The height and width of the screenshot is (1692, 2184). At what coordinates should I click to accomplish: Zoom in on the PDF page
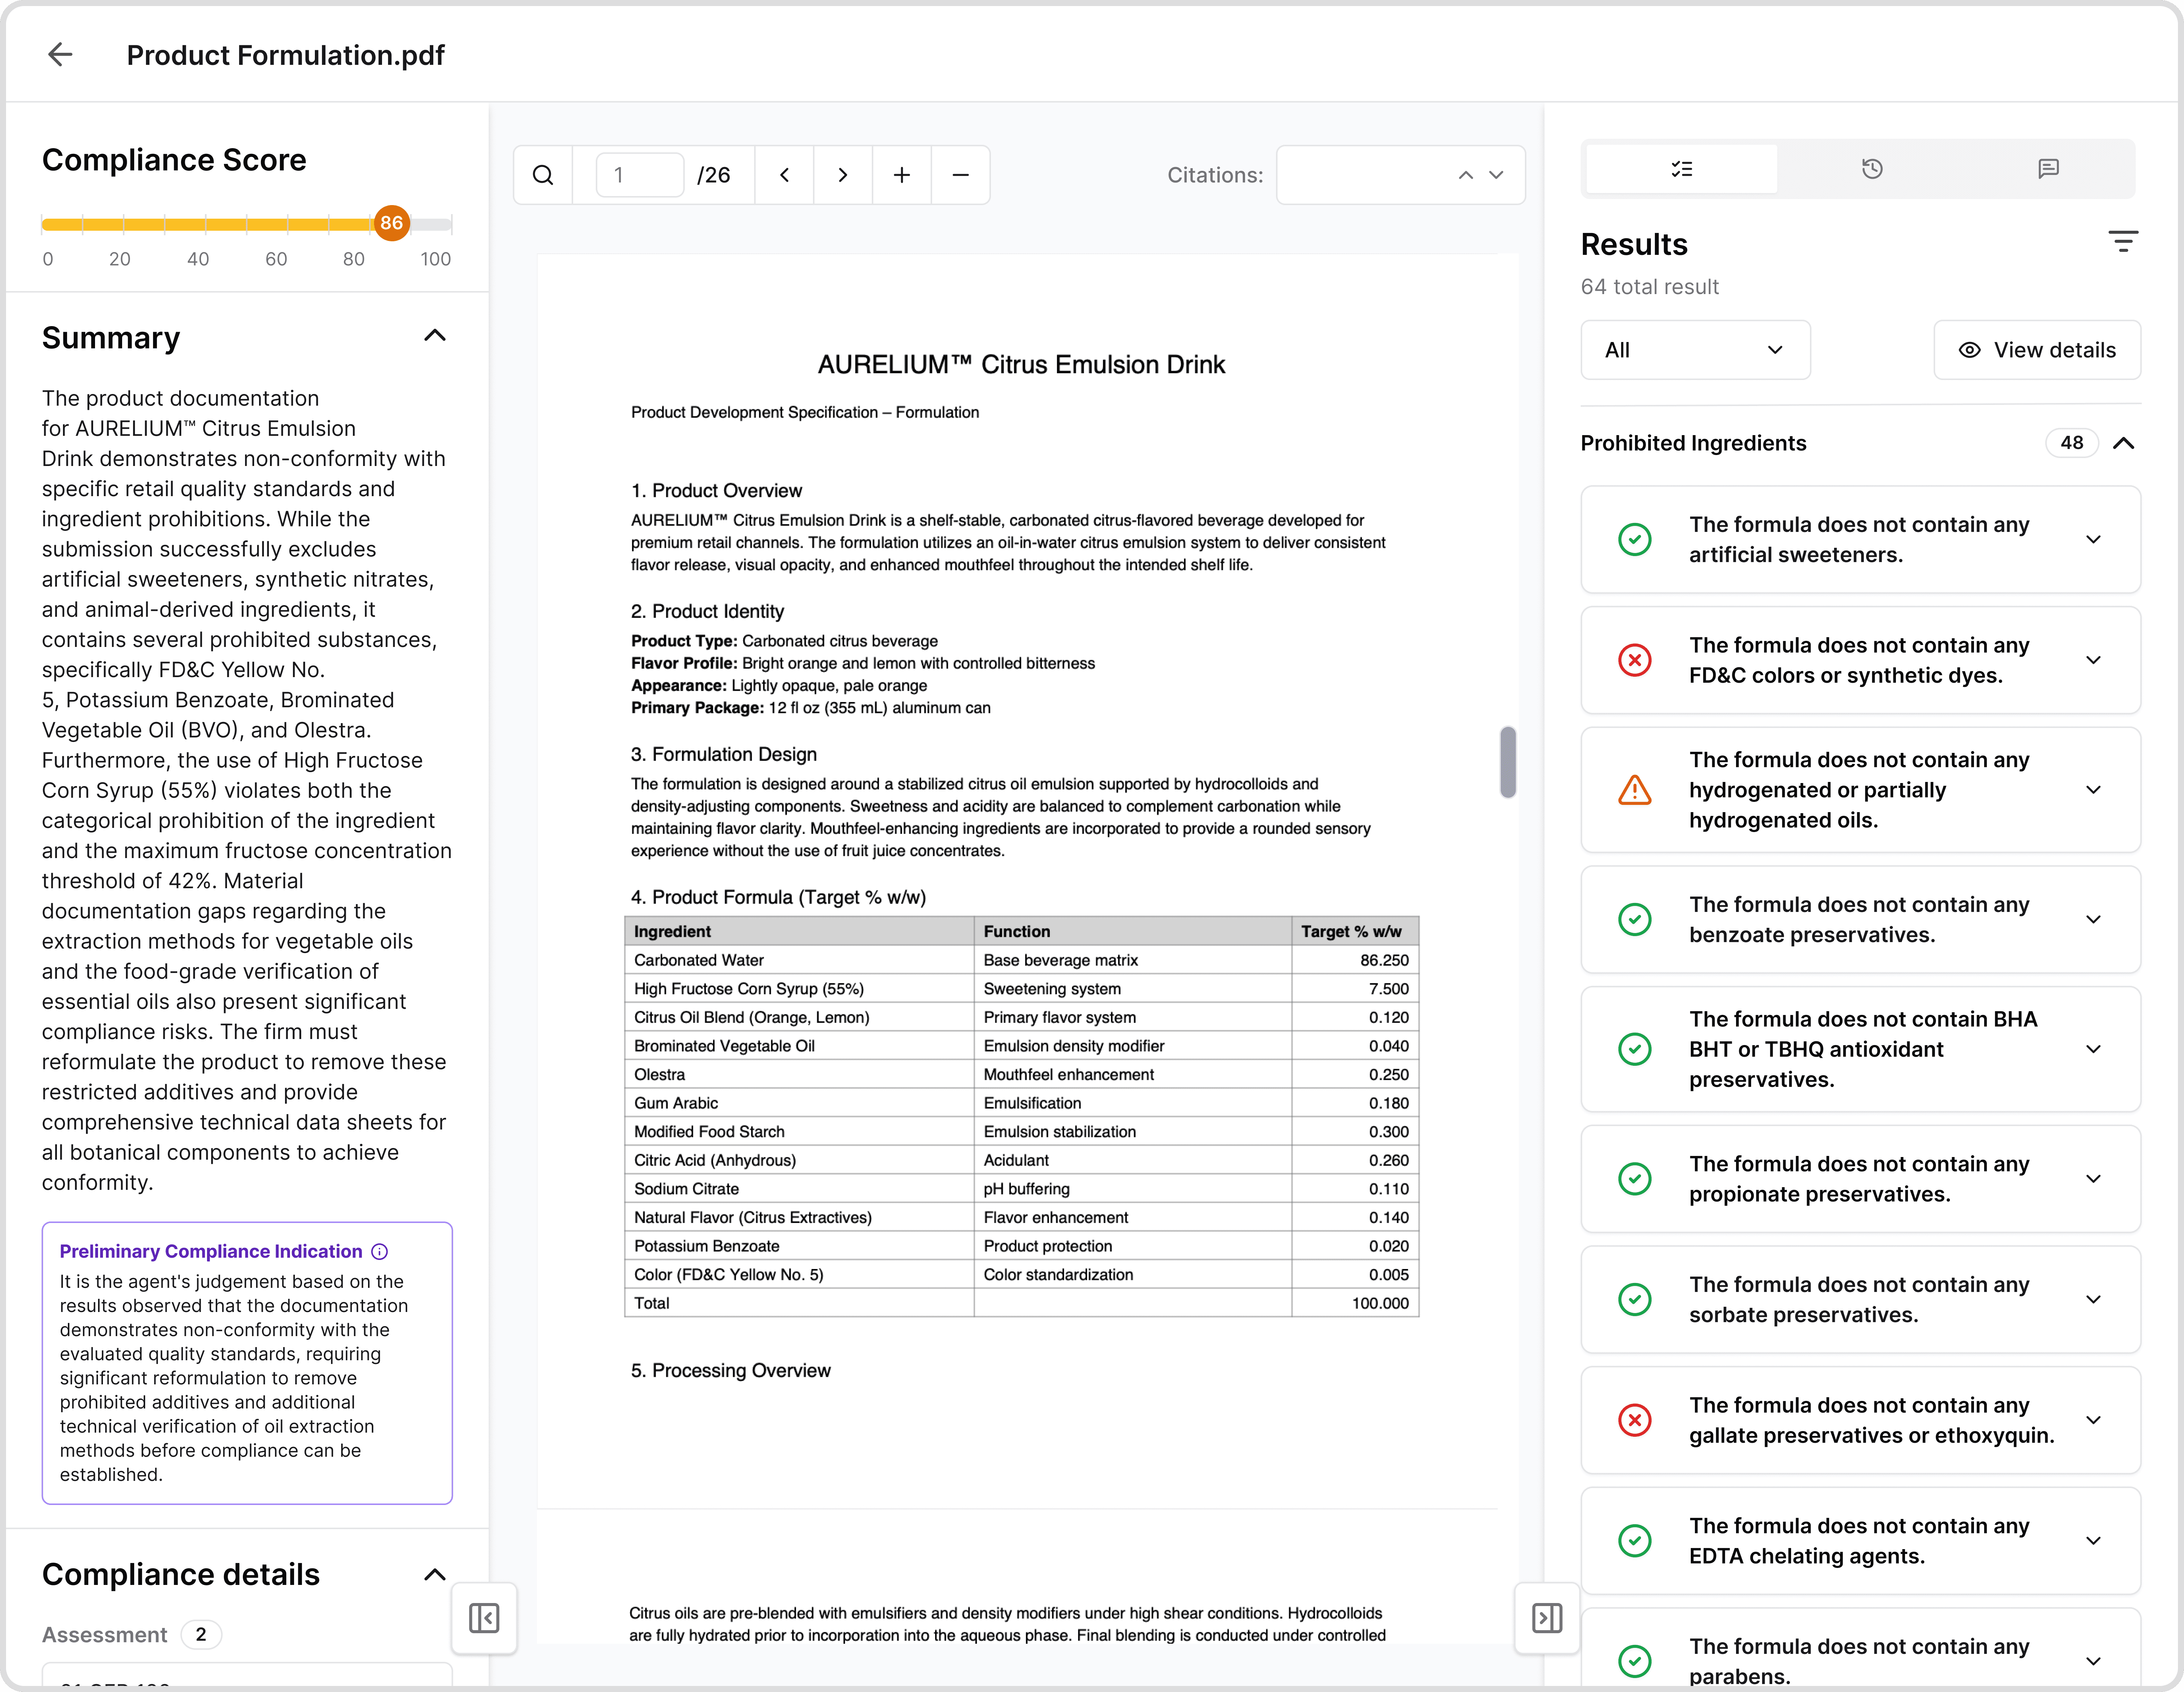click(901, 174)
